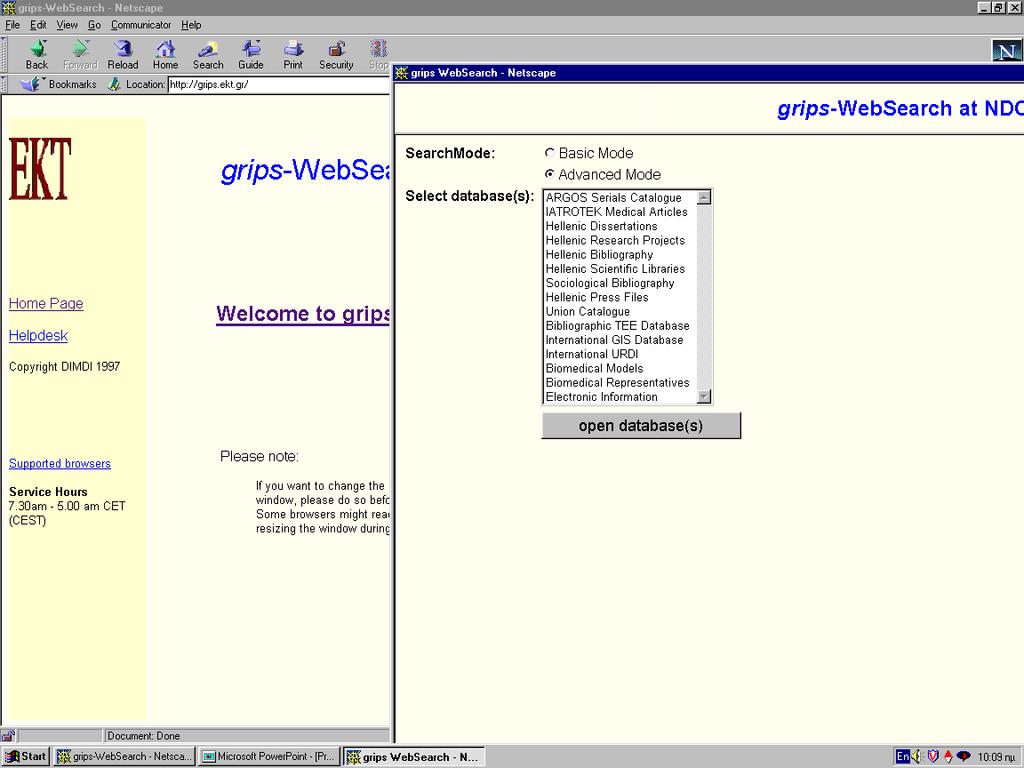
Task: Print the page with the Print icon
Action: (x=293, y=54)
